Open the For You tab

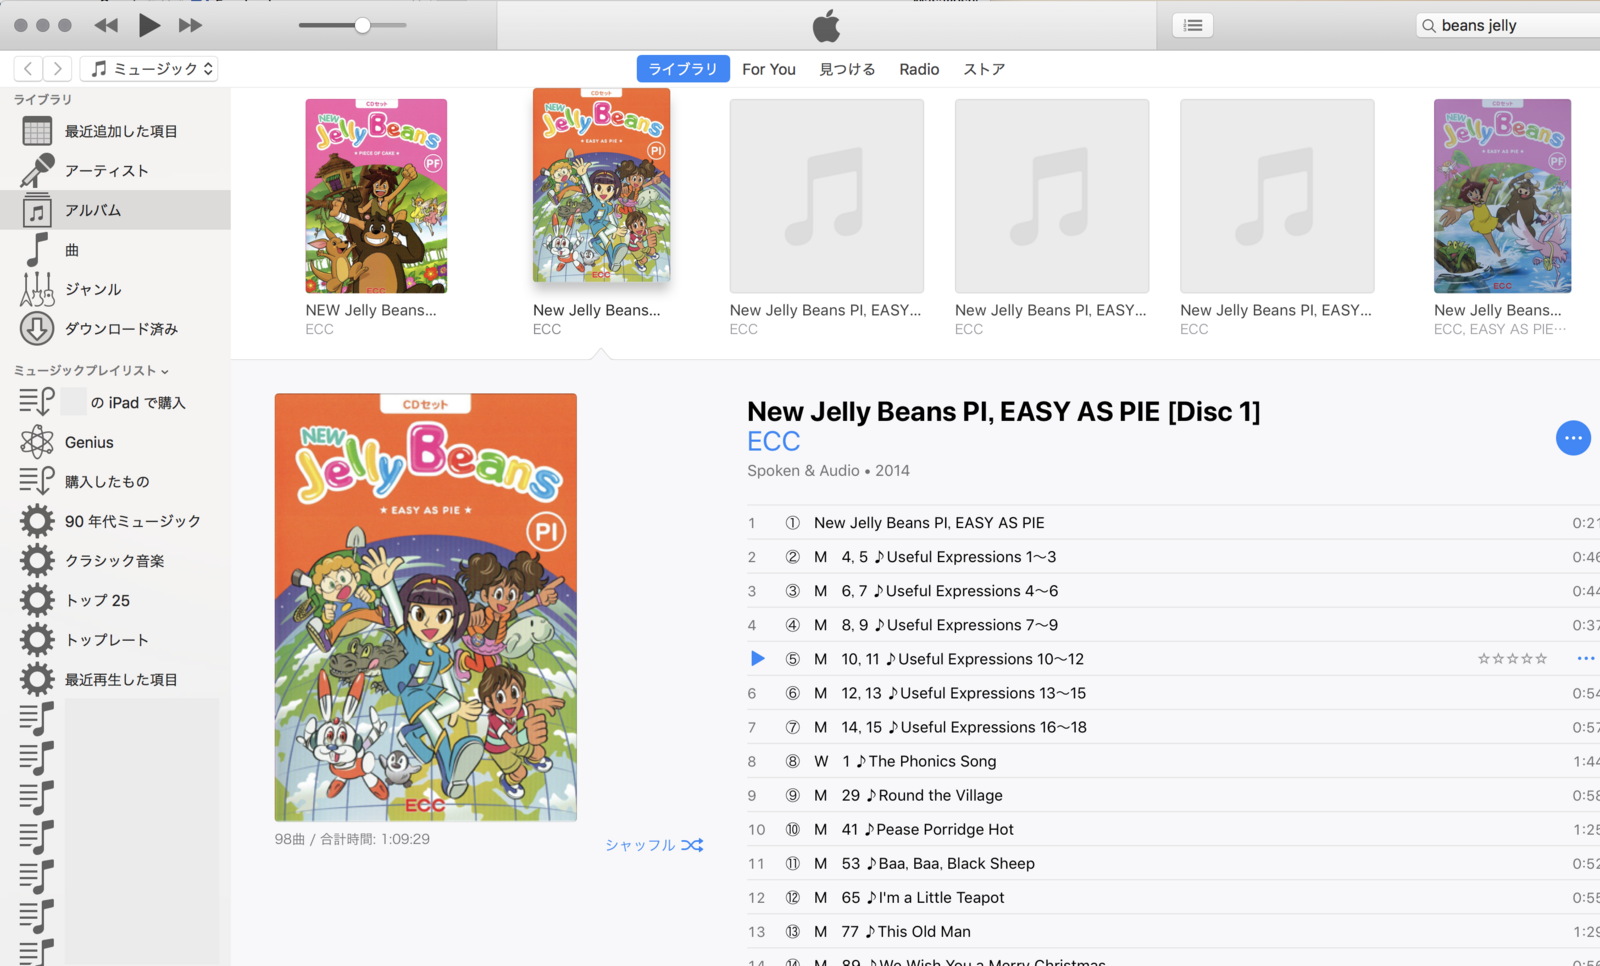[769, 69]
